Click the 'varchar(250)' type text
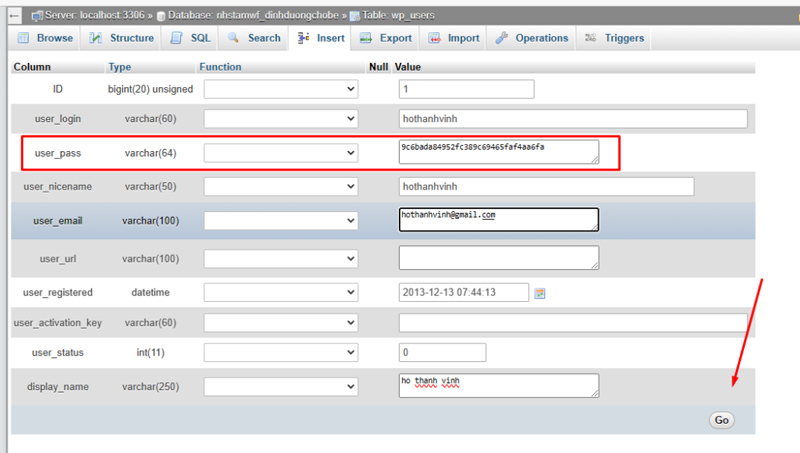This screenshot has height=453, width=800. [x=151, y=387]
